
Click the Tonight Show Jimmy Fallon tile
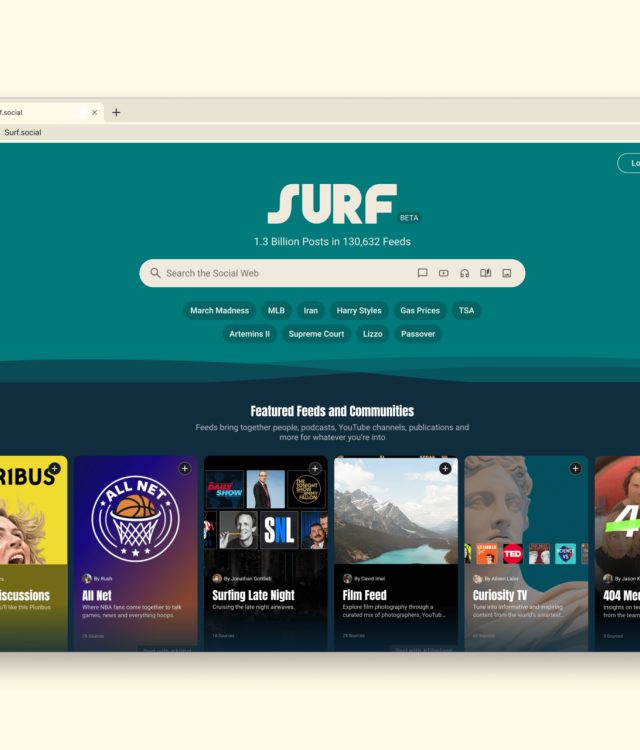point(306,489)
